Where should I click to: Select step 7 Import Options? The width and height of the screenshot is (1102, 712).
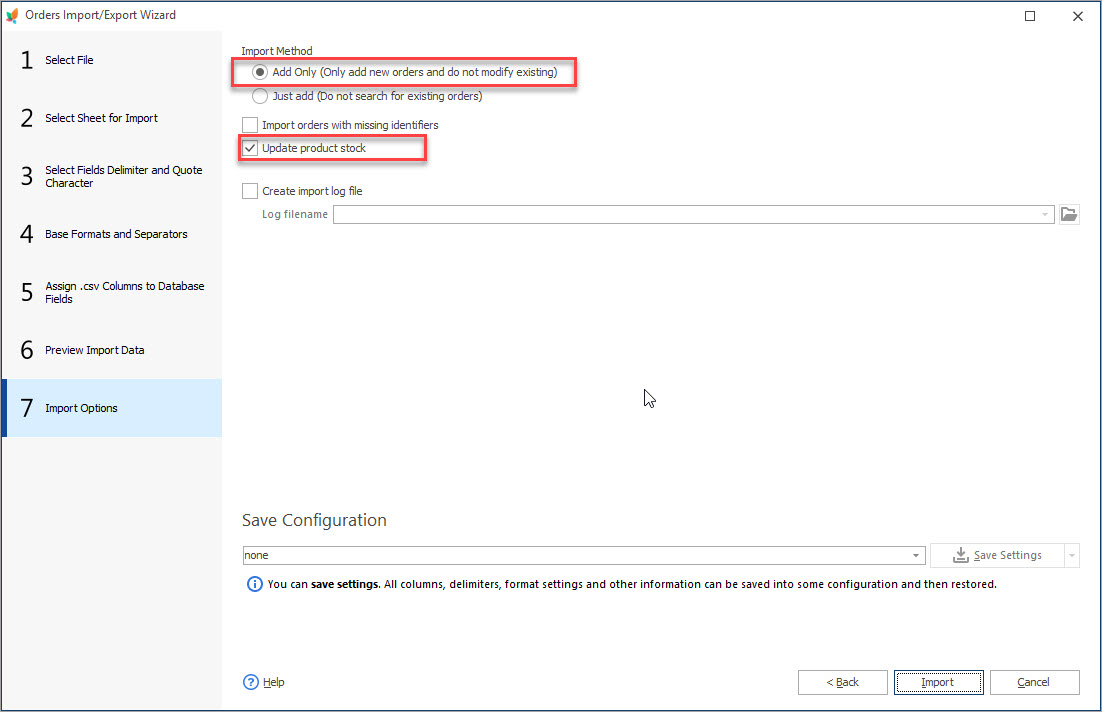[112, 408]
